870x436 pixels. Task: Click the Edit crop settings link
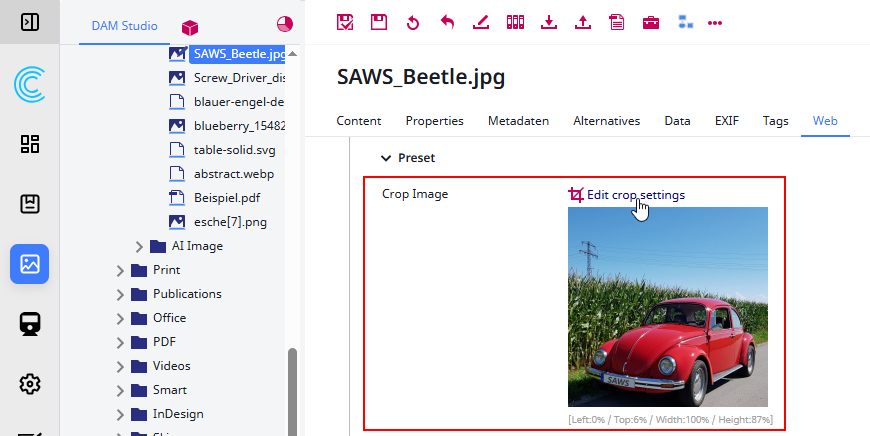[636, 195]
